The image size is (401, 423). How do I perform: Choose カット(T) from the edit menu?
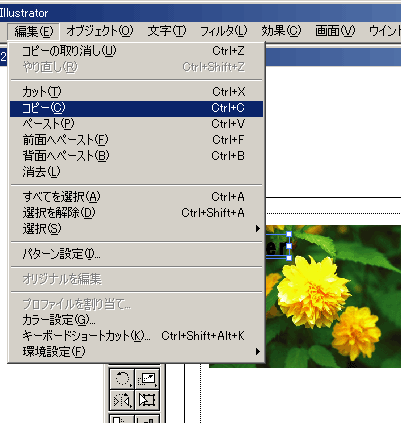136,92
